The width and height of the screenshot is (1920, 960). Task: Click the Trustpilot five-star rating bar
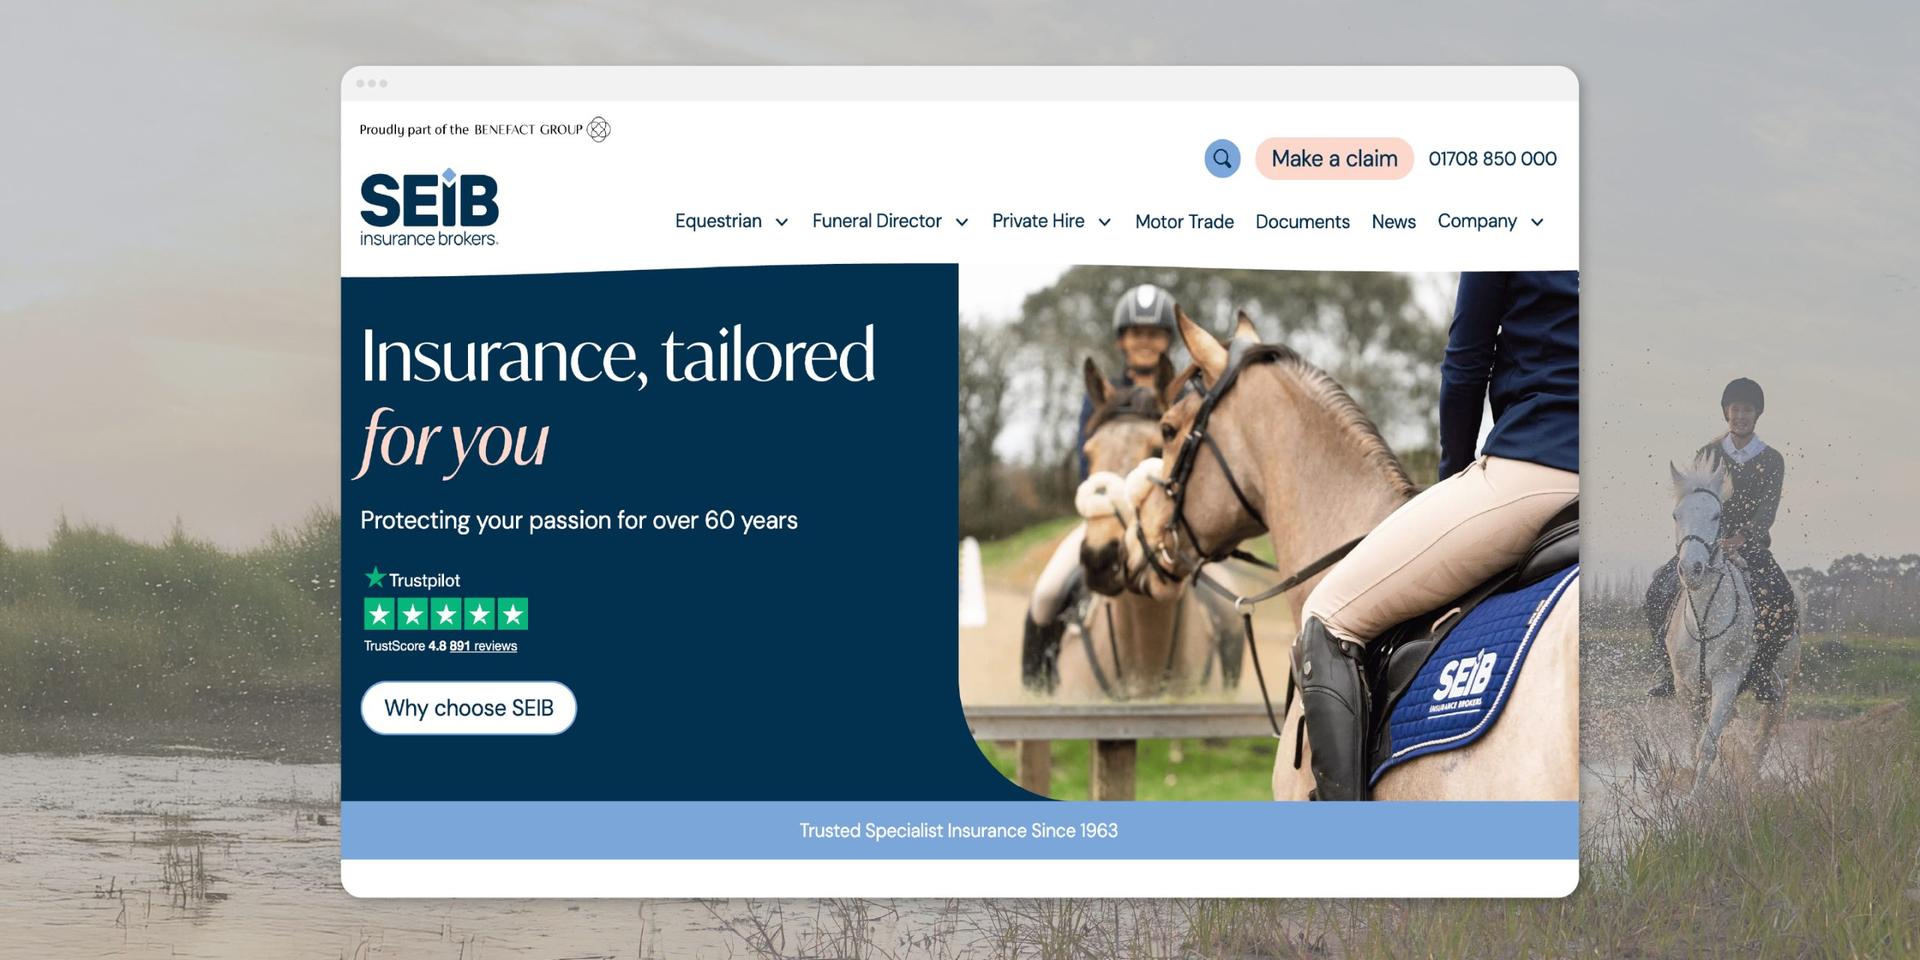coord(446,614)
